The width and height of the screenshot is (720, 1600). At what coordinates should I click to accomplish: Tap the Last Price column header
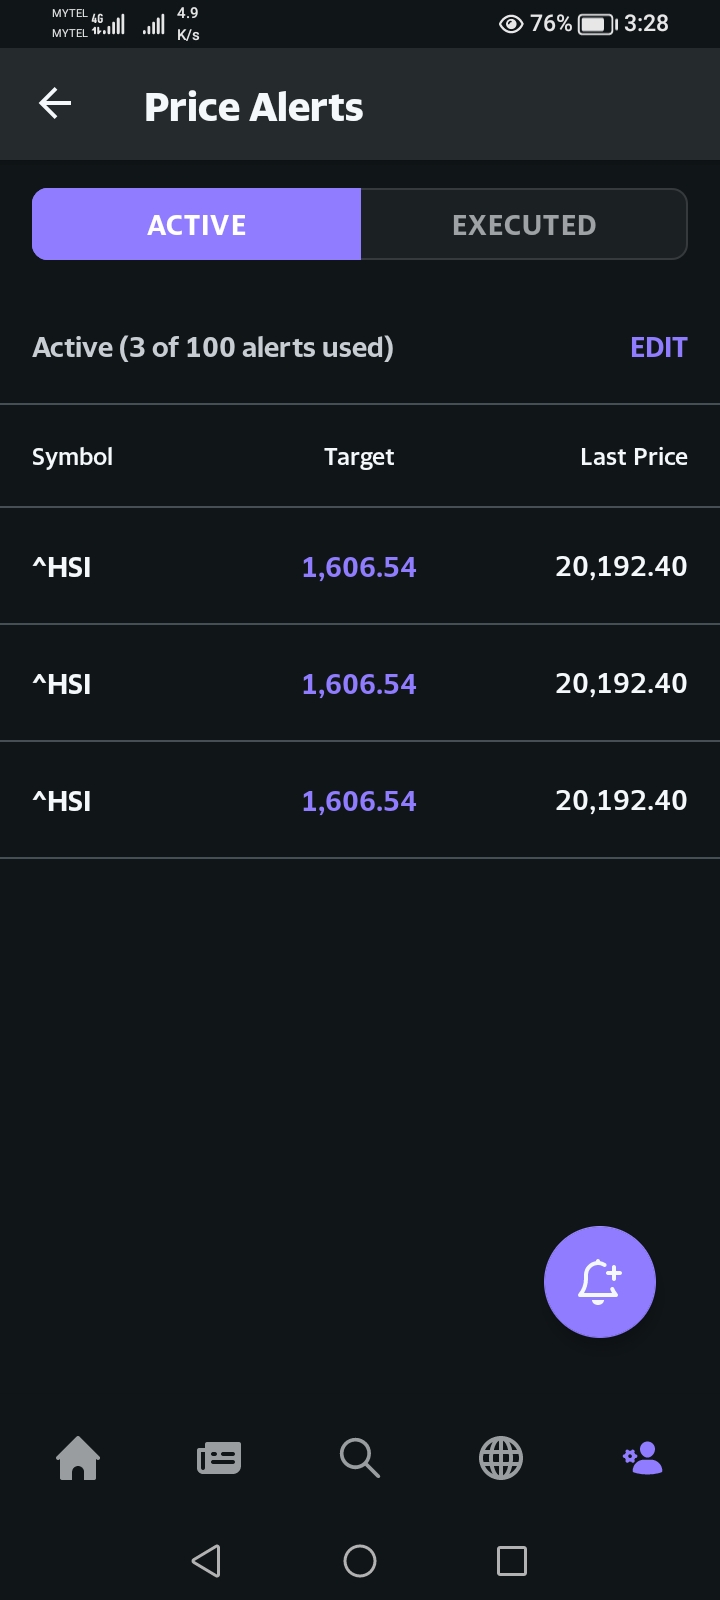(x=633, y=457)
